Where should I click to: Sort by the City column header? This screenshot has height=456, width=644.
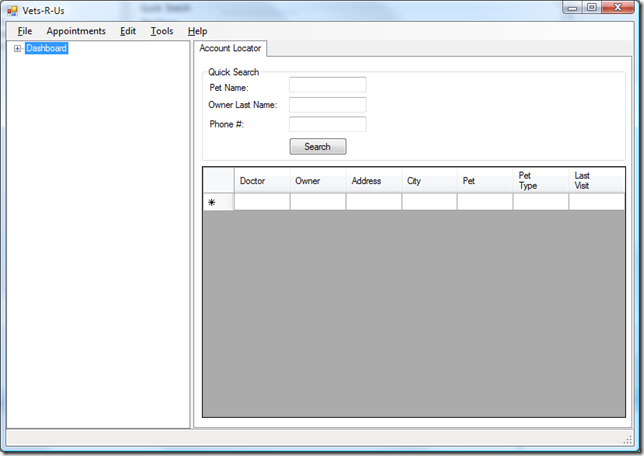(x=429, y=180)
